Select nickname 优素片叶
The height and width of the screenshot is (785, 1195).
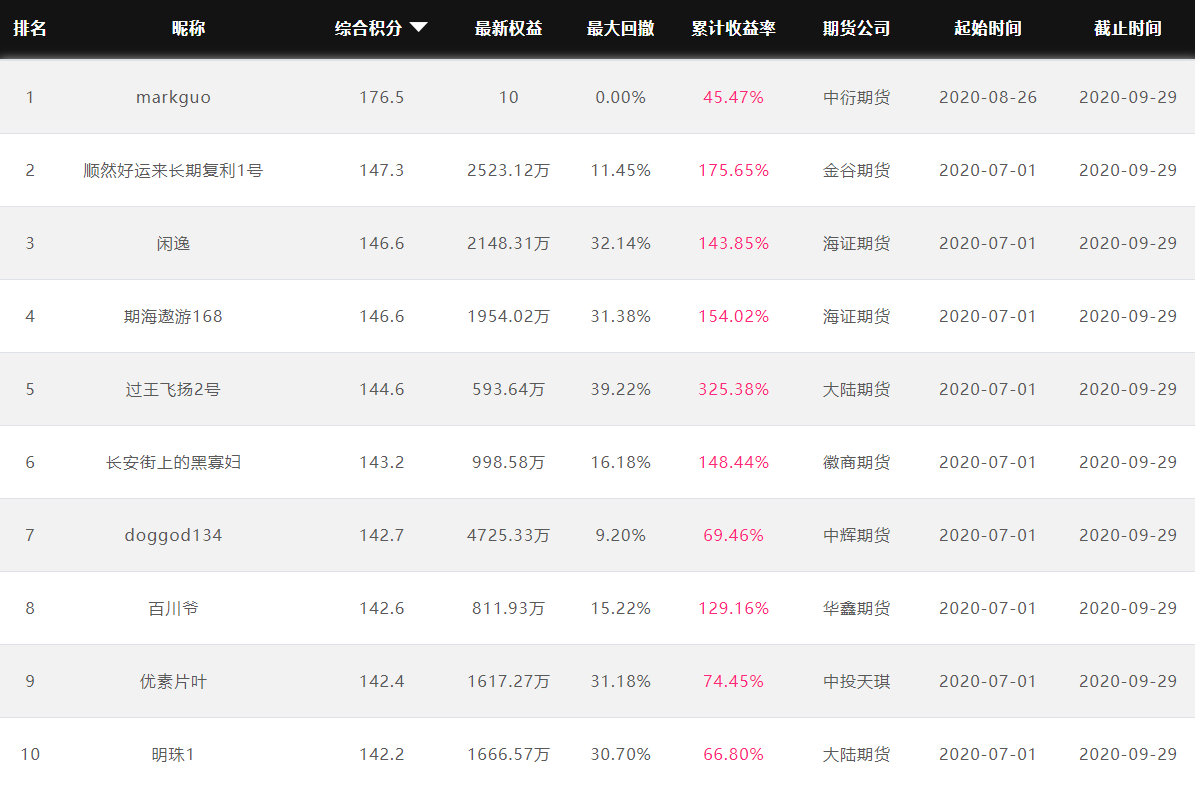point(173,681)
